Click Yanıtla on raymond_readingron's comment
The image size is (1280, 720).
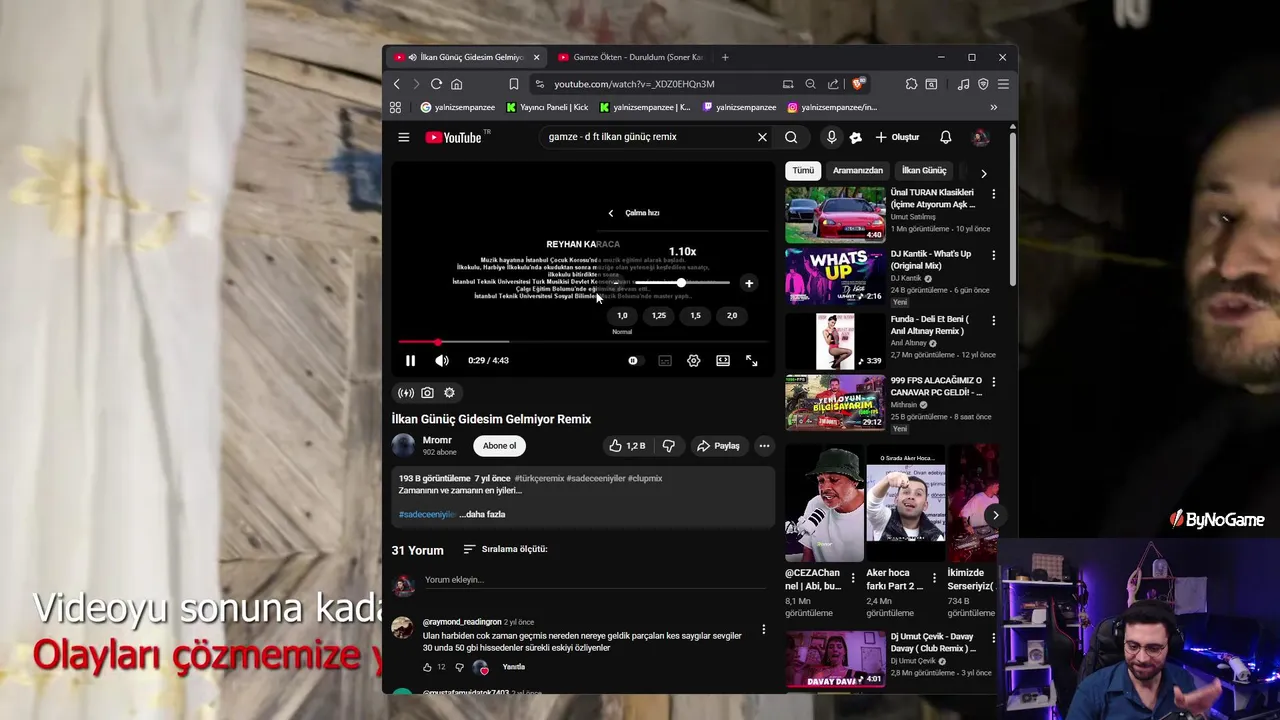pyautogui.click(x=514, y=667)
